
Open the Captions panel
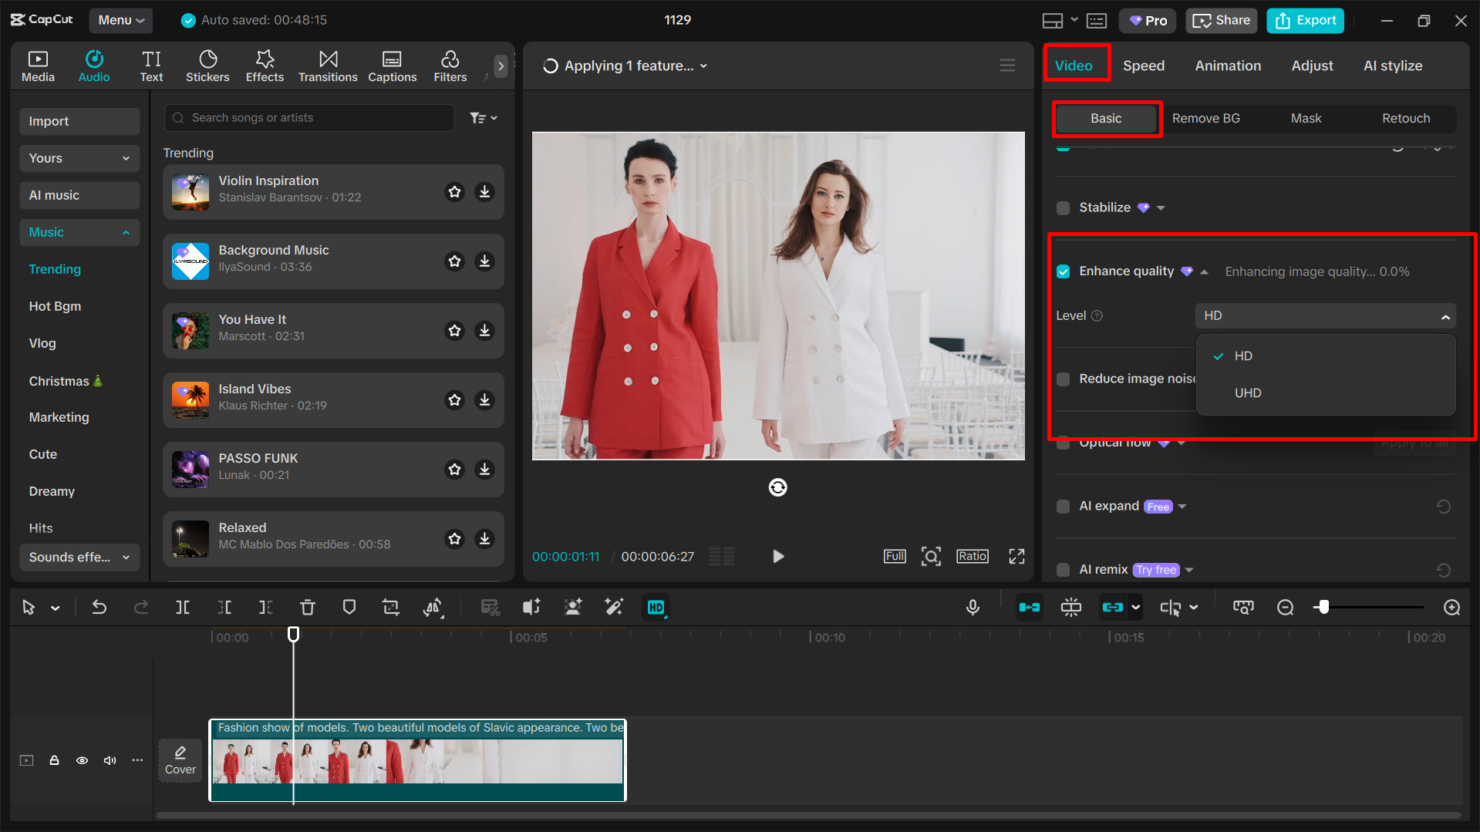(x=392, y=65)
